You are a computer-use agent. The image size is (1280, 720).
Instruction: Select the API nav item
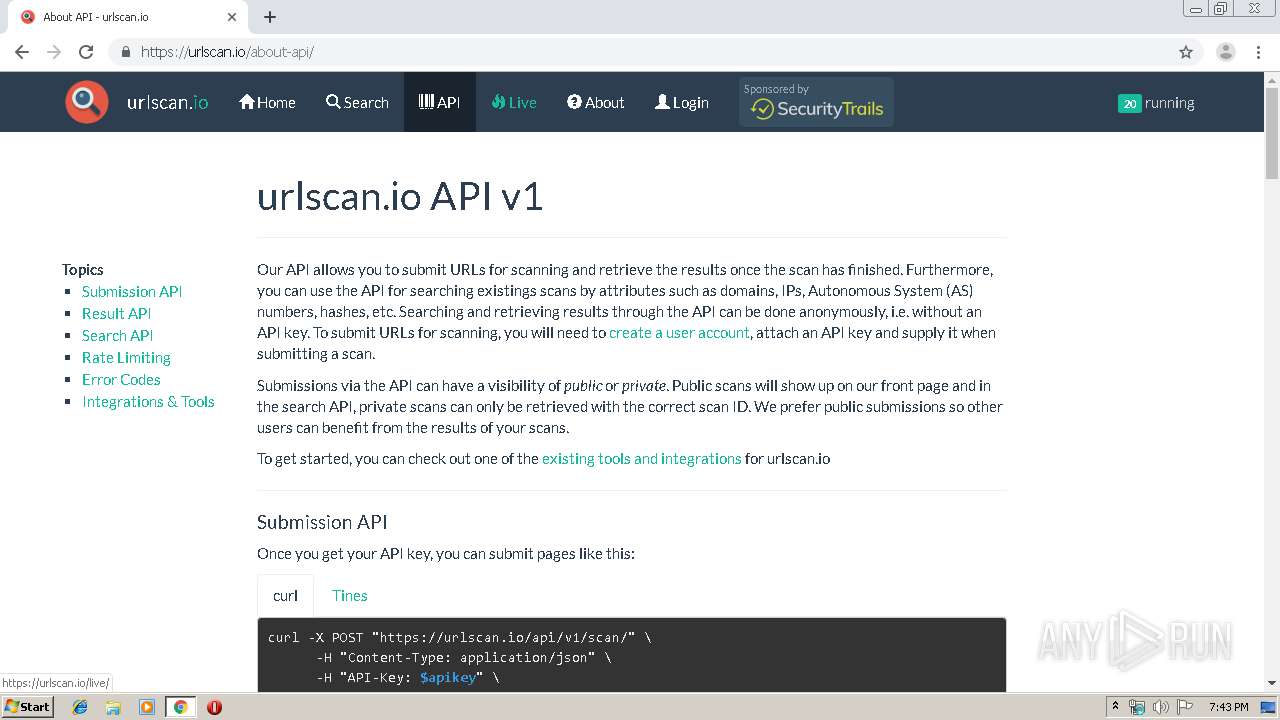point(440,102)
